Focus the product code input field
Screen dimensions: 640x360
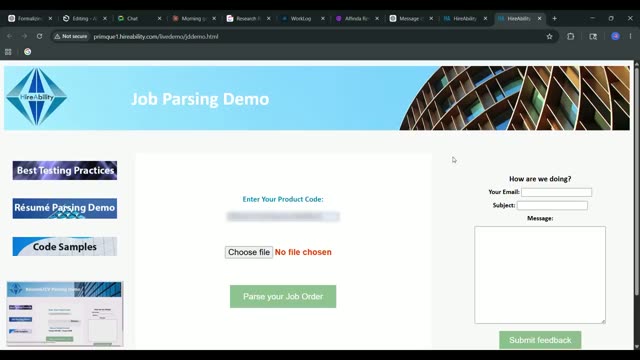coord(283,216)
